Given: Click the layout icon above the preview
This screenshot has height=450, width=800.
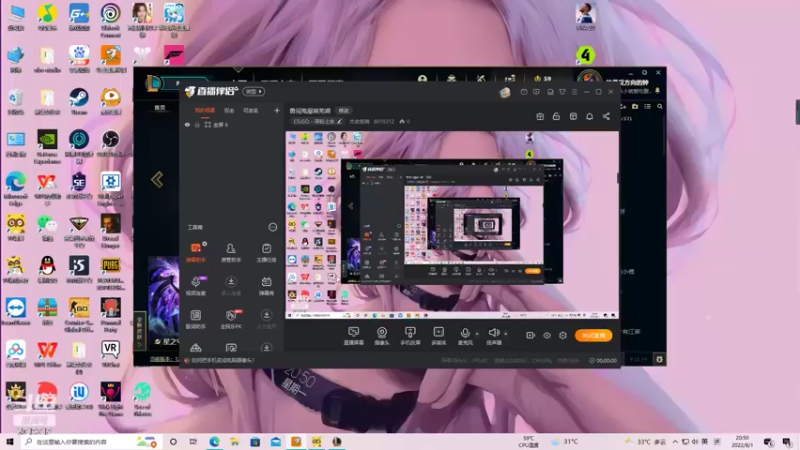Looking at the screenshot, I should pos(573,116).
